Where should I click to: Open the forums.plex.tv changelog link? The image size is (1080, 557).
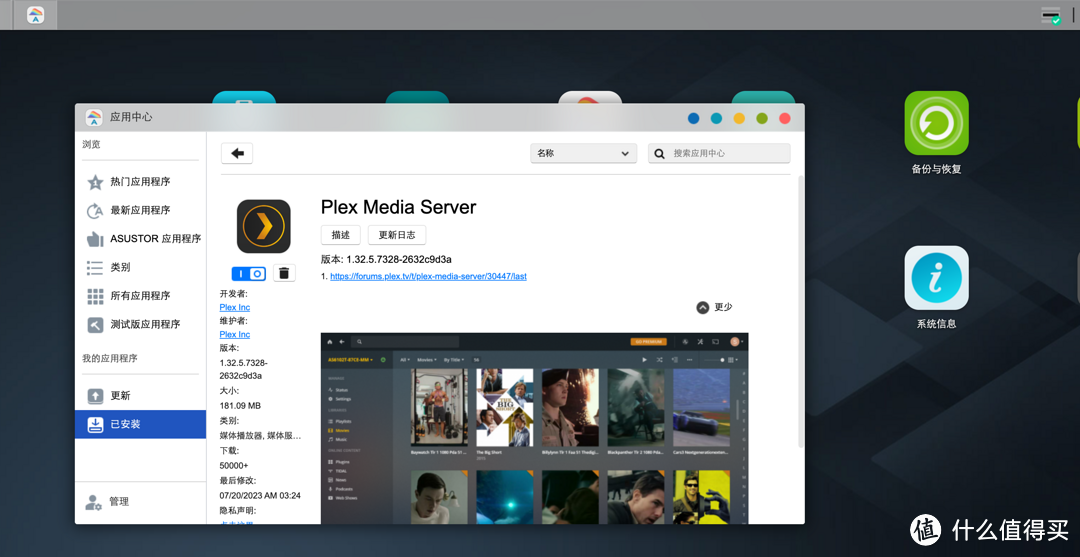(x=428, y=276)
